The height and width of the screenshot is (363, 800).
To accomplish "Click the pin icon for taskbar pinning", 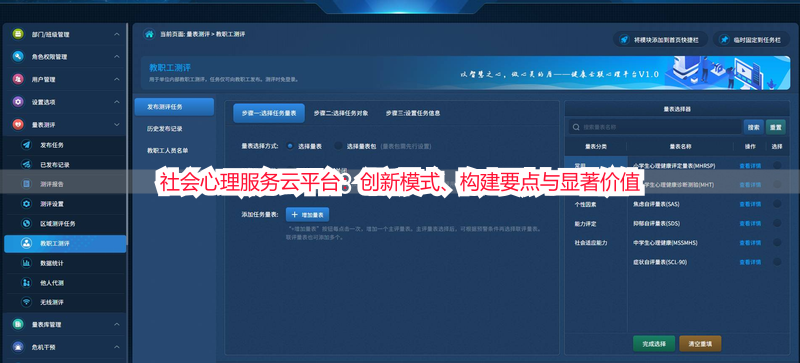I will click(x=724, y=39).
